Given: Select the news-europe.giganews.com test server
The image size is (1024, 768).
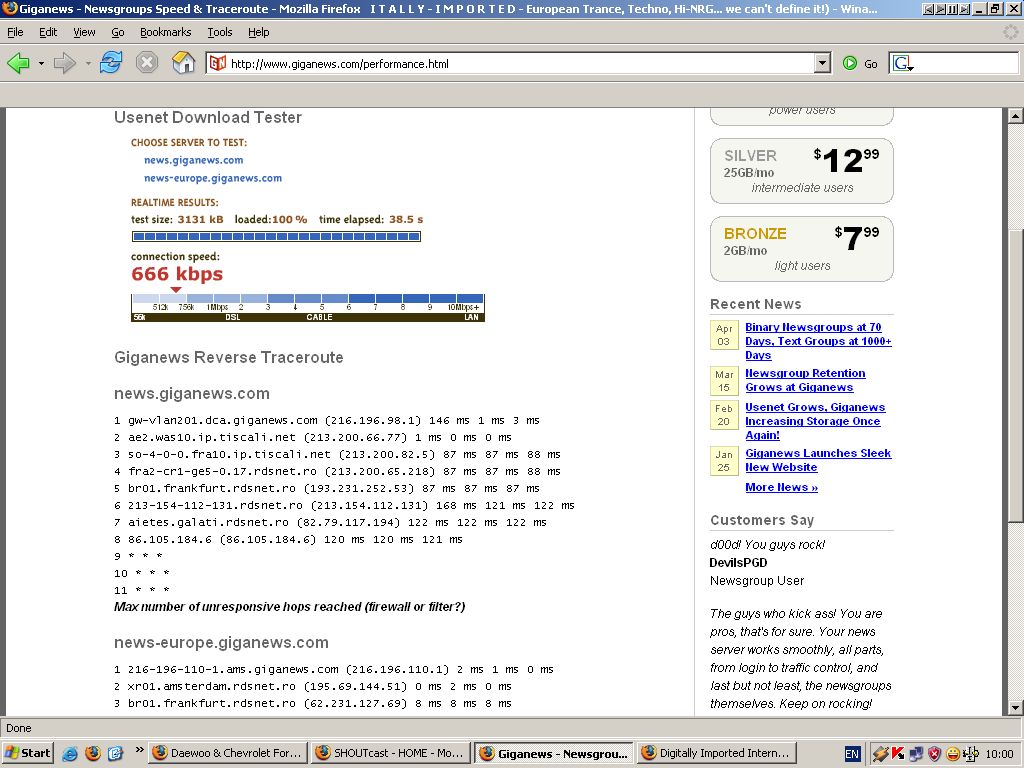Looking at the screenshot, I should pyautogui.click(x=213, y=178).
